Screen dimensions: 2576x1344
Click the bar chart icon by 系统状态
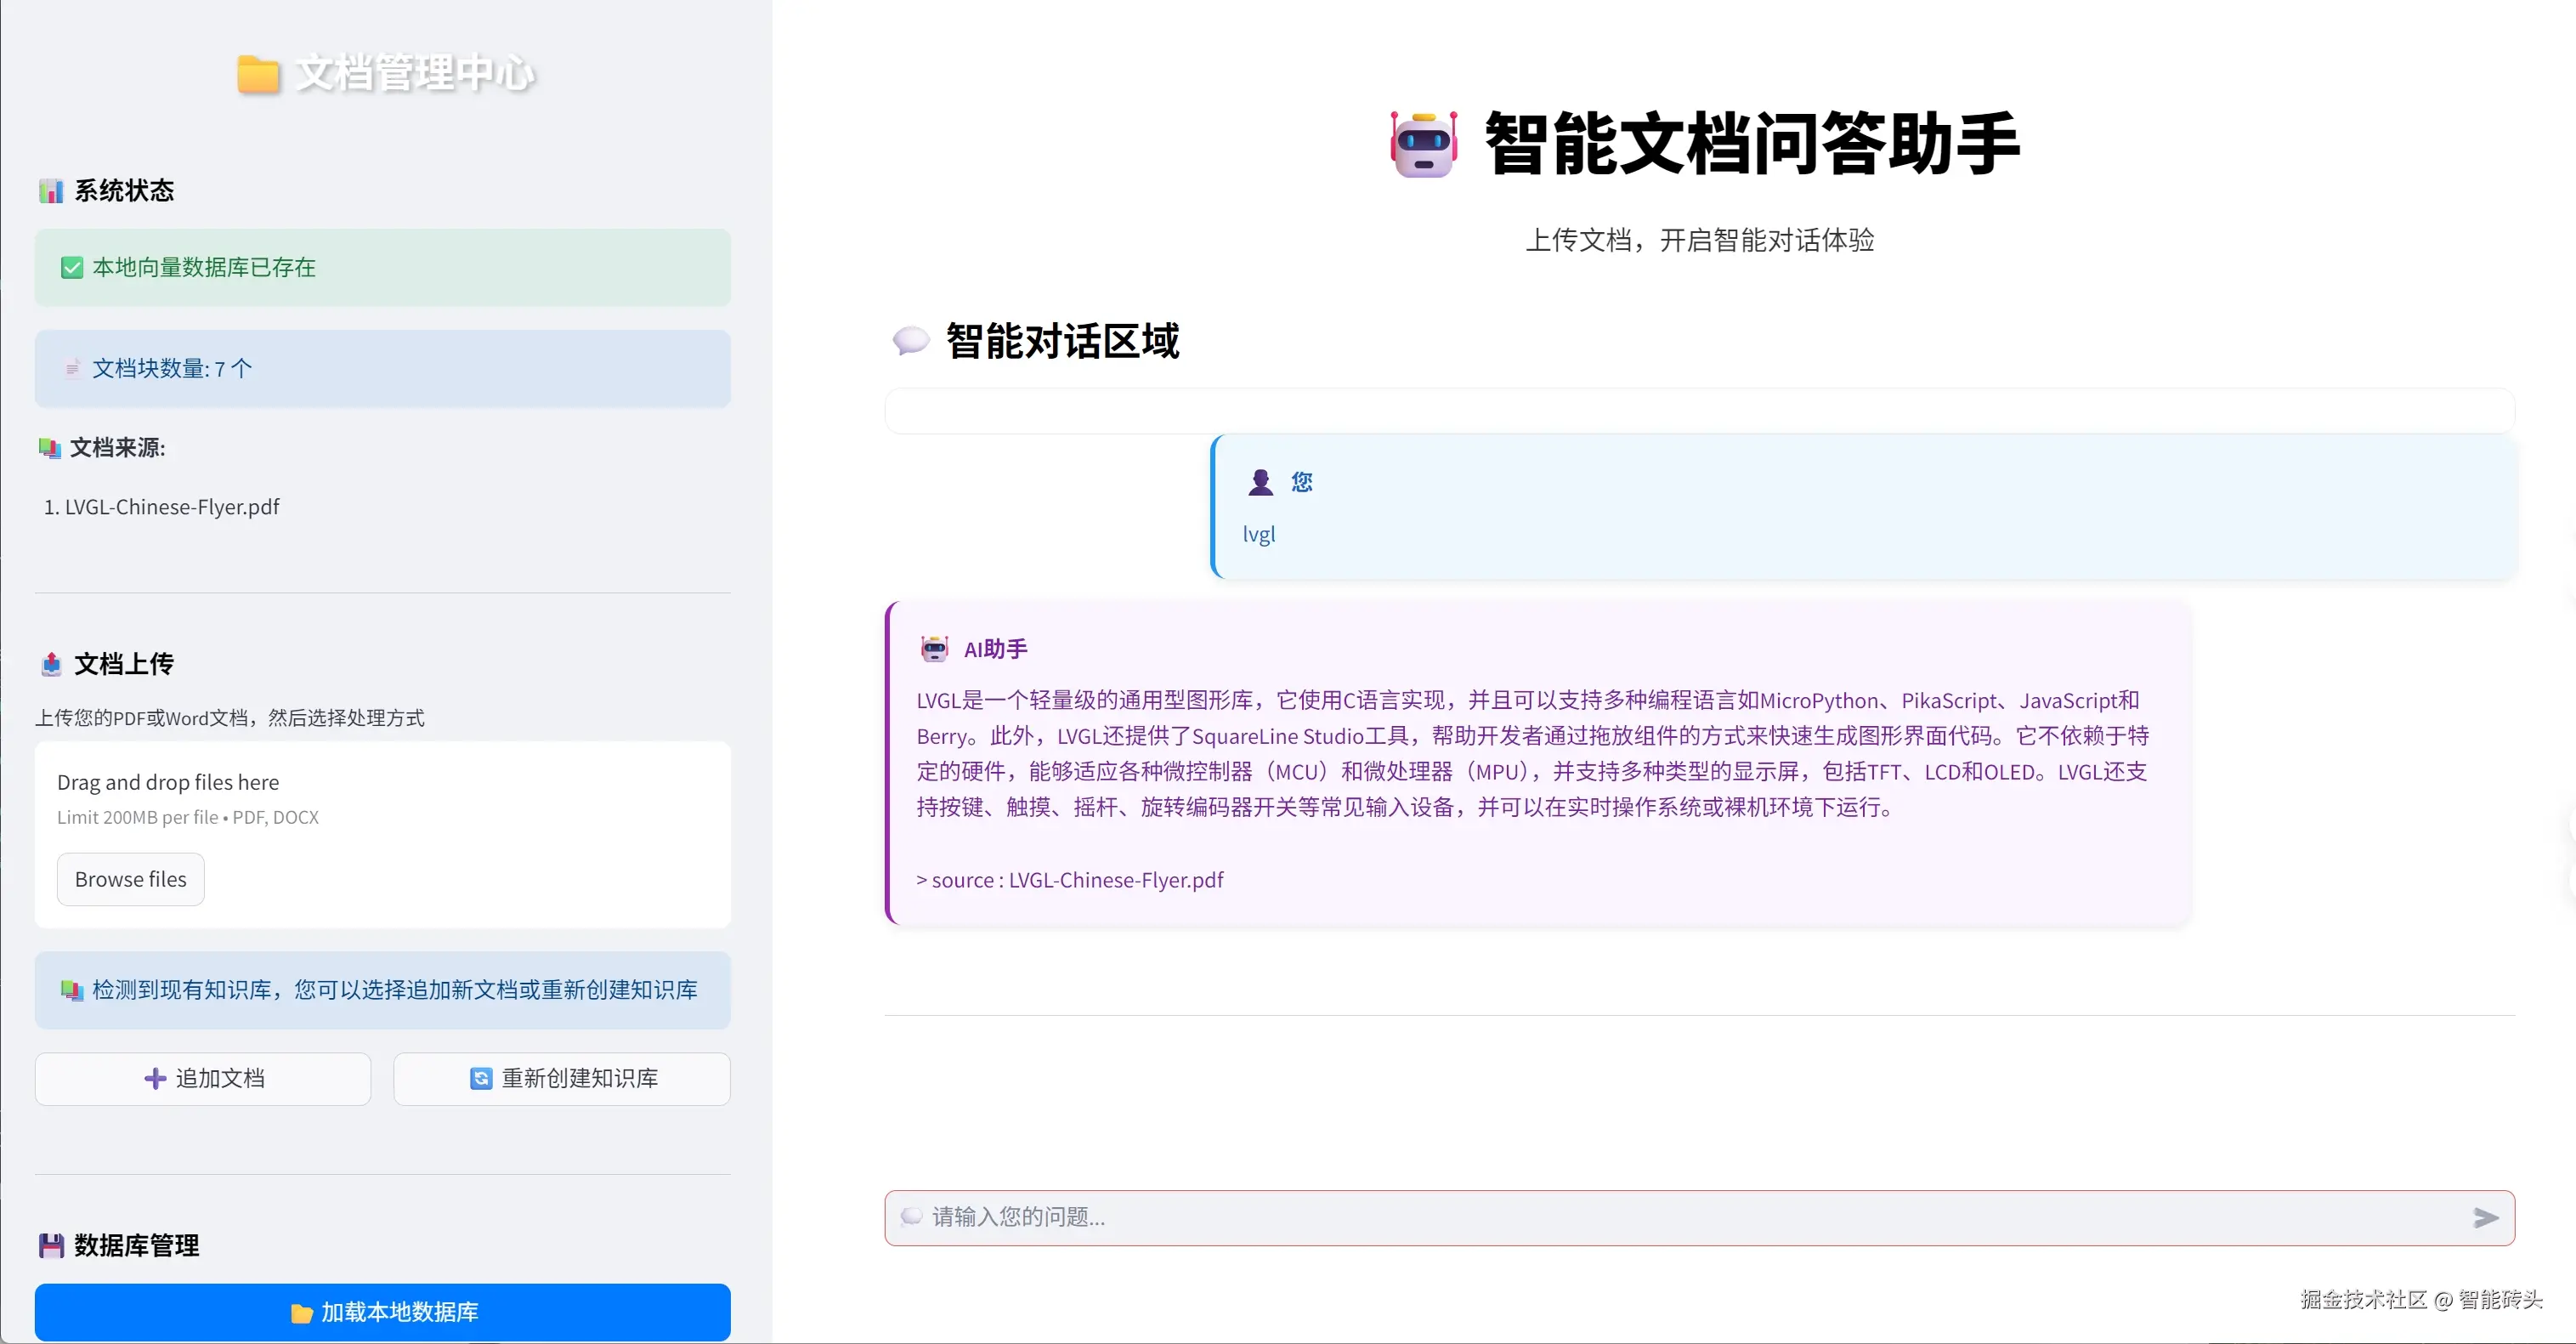51,191
